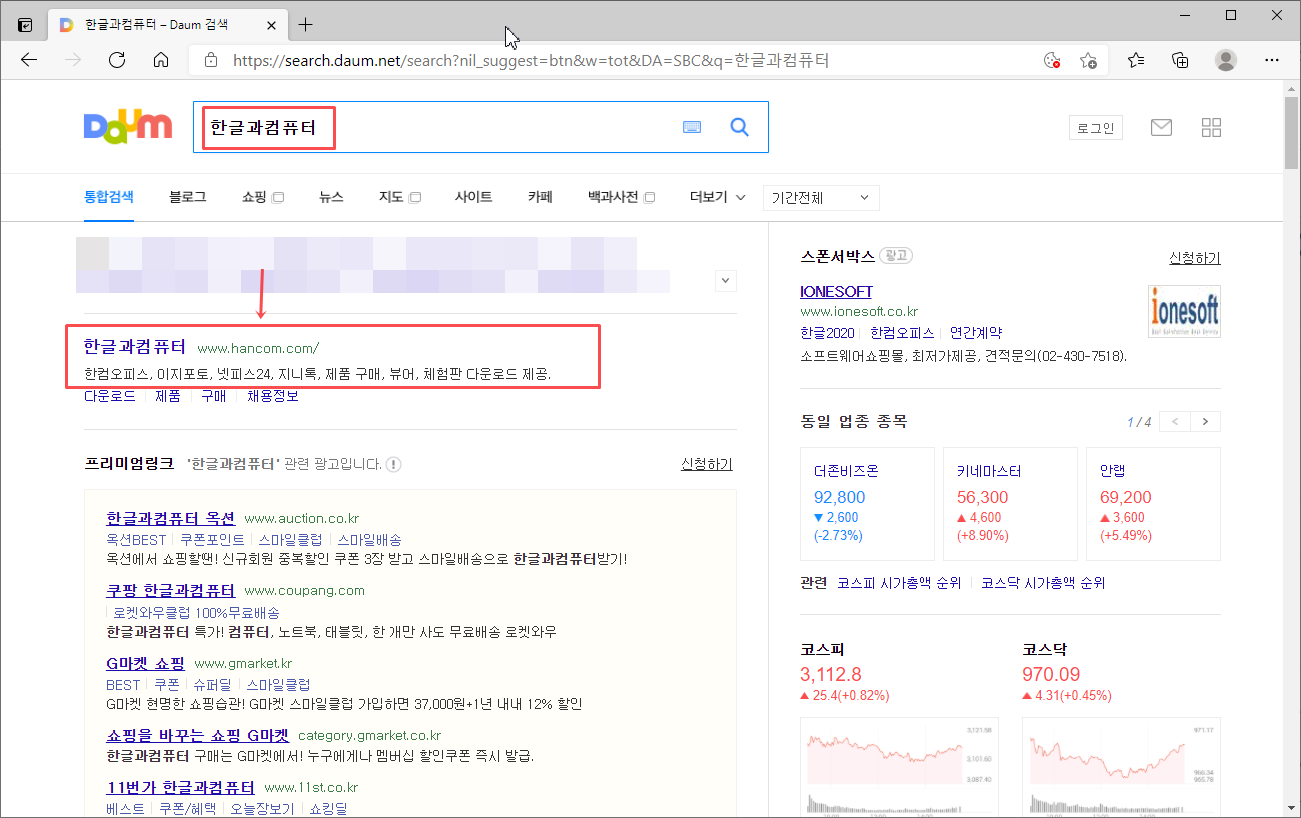1301x818 pixels.
Task: Toggle the 지도 new-window checkbox
Action: click(414, 198)
